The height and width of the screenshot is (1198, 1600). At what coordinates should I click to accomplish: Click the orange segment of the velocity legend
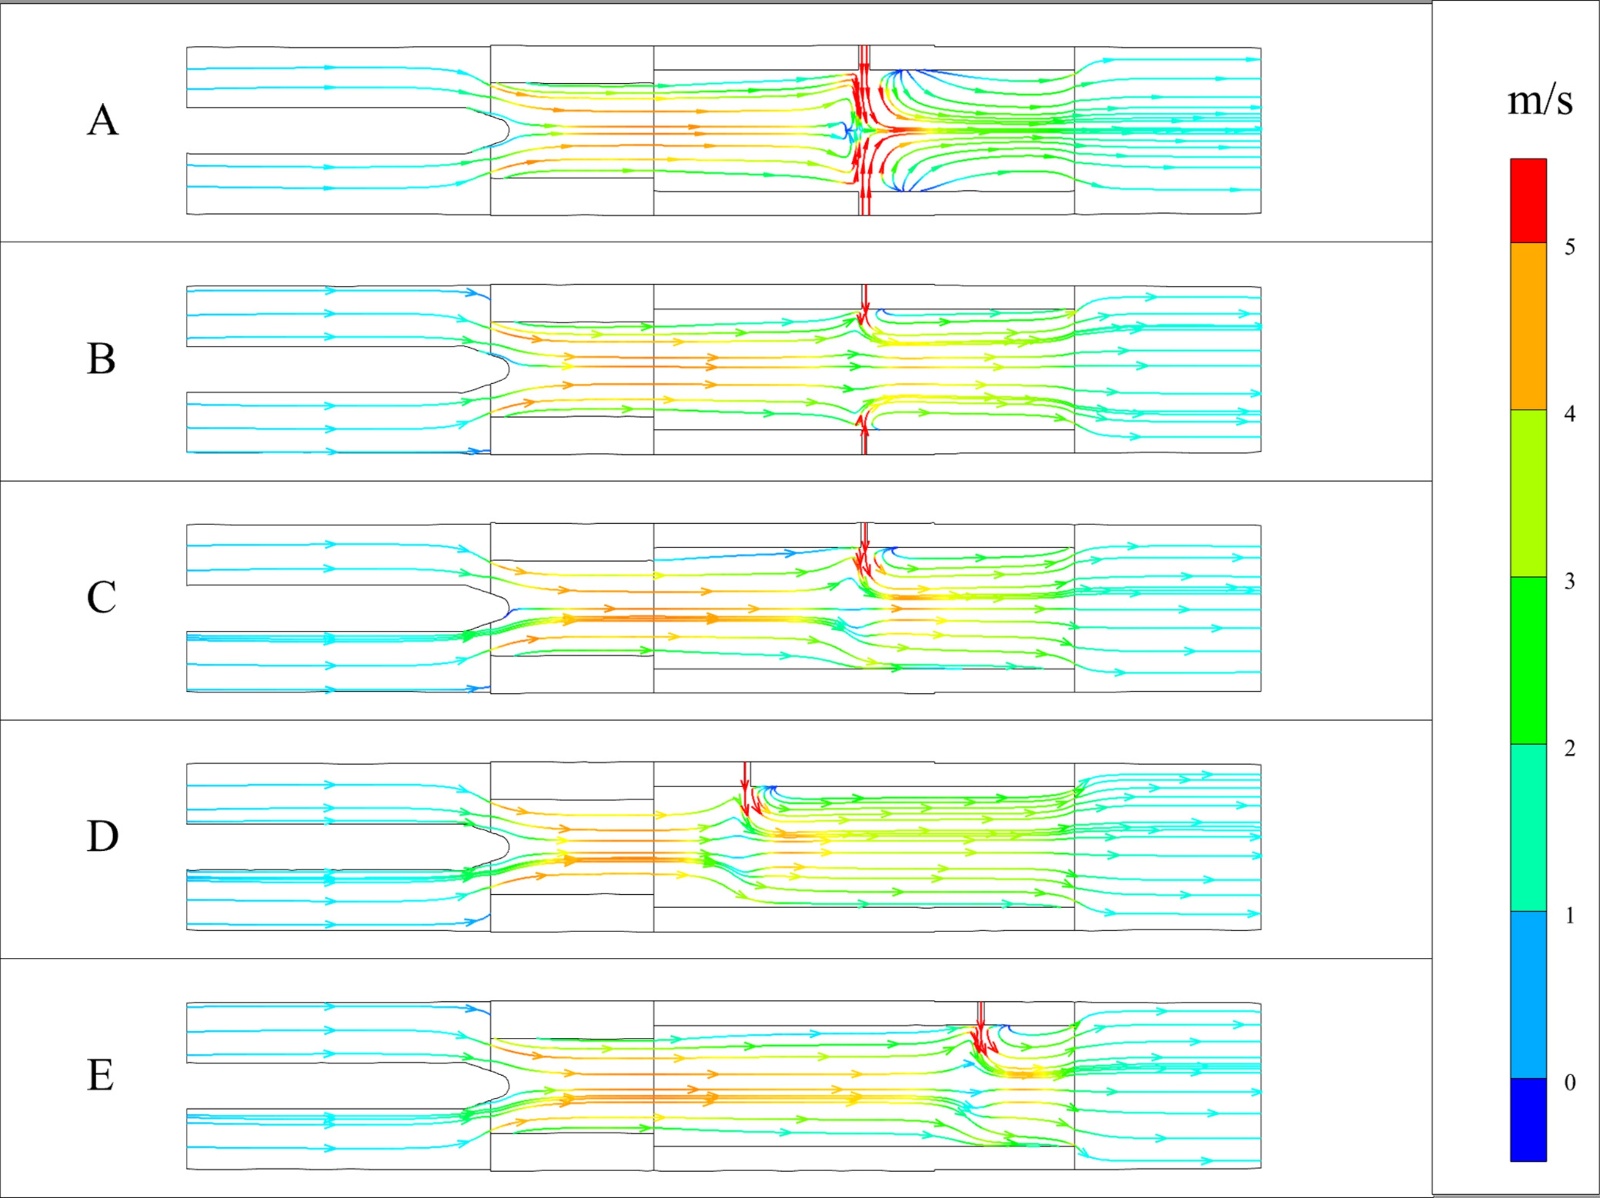click(1528, 327)
